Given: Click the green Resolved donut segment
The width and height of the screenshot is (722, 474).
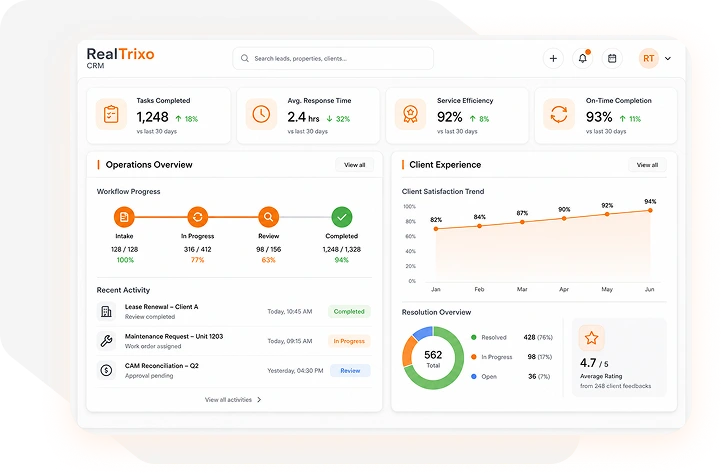Looking at the screenshot, I should 458,369.
